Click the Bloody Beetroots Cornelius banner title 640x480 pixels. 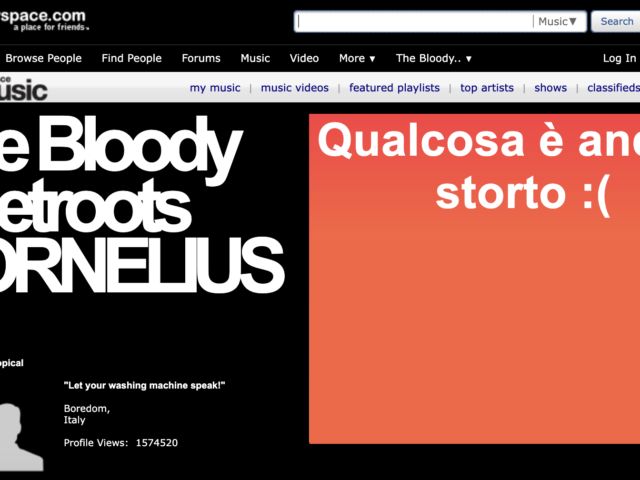pyautogui.click(x=141, y=204)
